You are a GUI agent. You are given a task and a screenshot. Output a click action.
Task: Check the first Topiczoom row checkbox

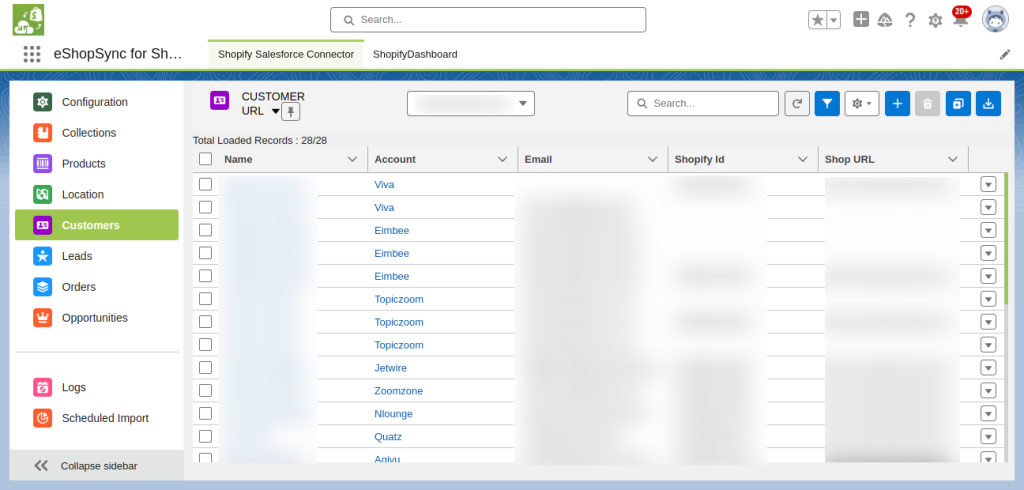(x=206, y=299)
